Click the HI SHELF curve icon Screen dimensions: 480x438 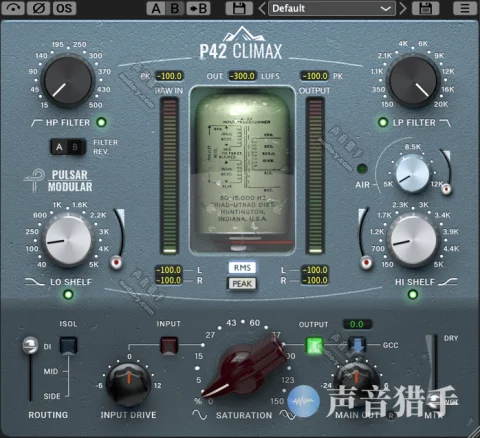click(x=448, y=282)
